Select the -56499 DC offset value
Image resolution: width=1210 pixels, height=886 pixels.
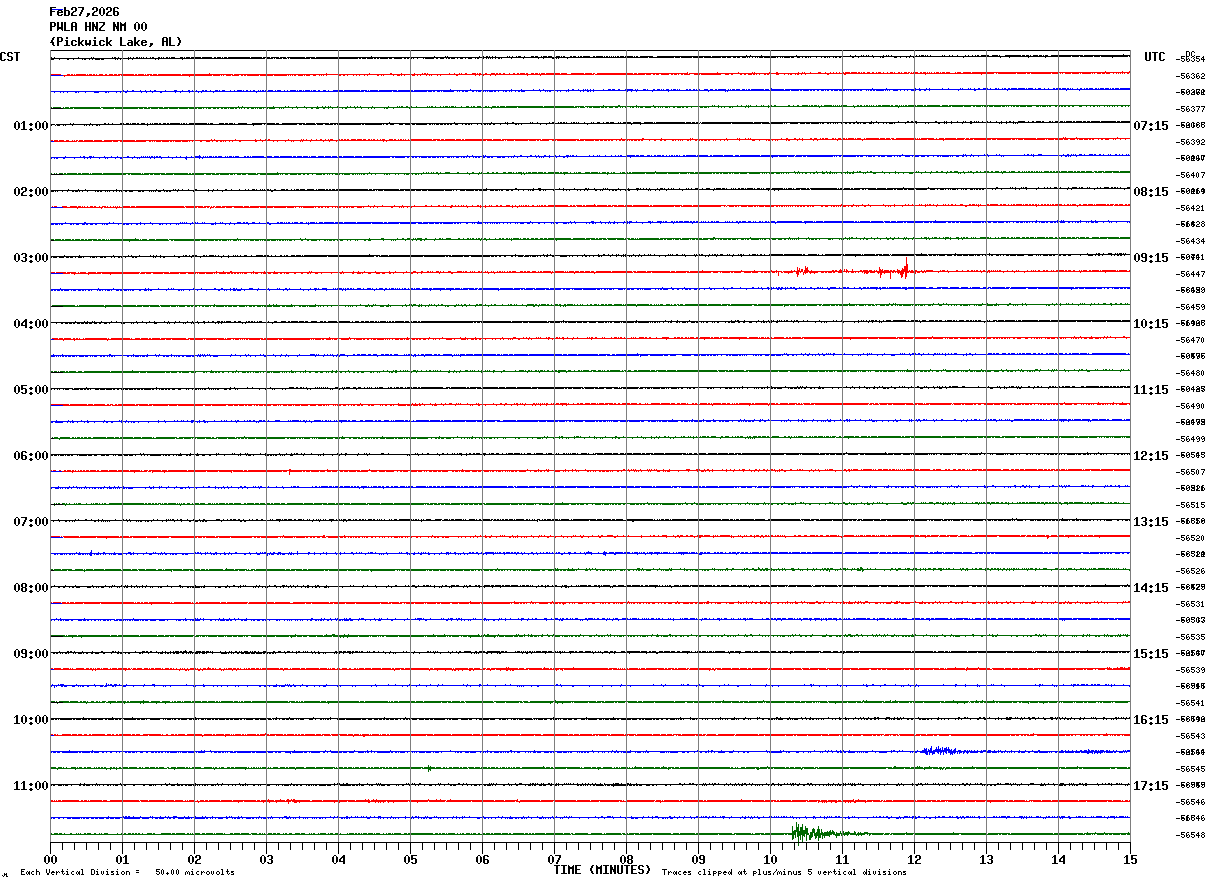click(1191, 439)
